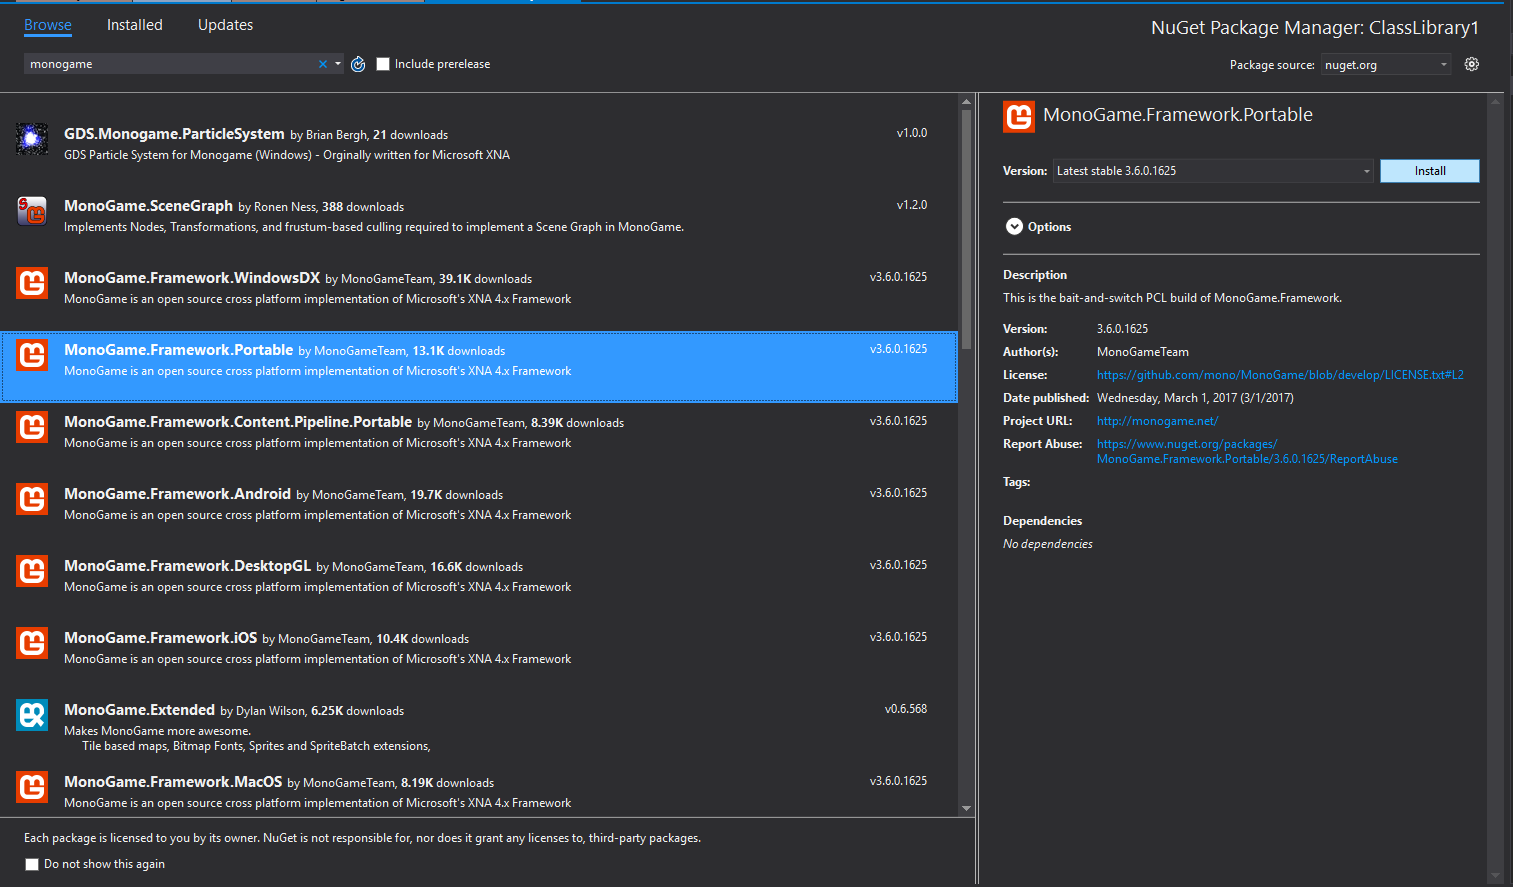Clear the search box with the X

[323, 64]
